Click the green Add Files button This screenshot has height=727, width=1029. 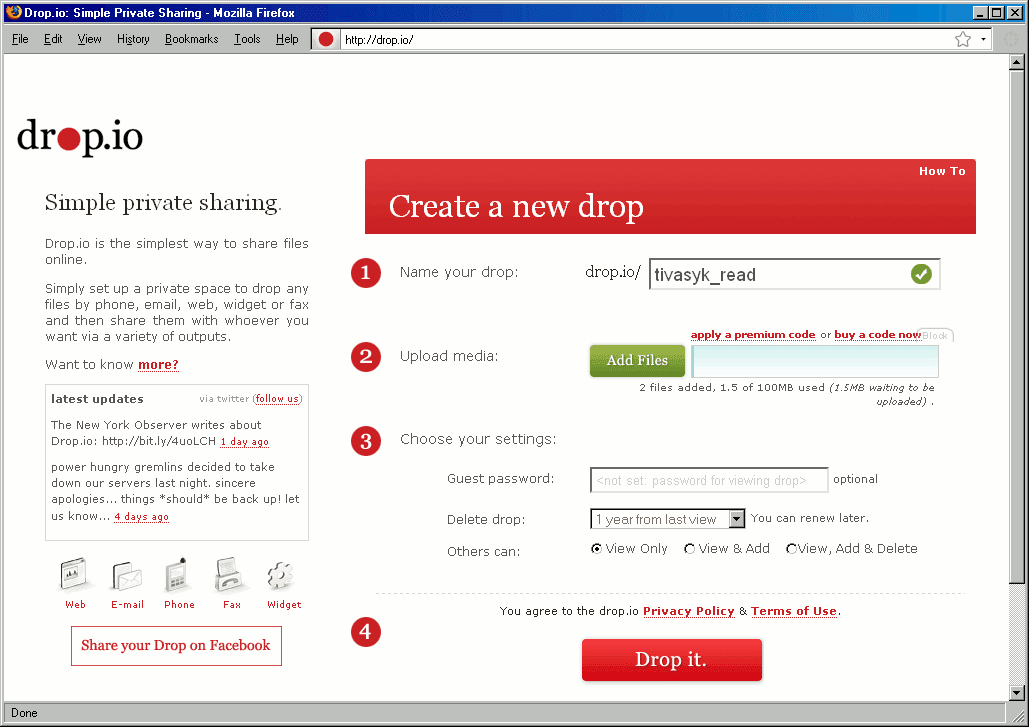click(637, 361)
